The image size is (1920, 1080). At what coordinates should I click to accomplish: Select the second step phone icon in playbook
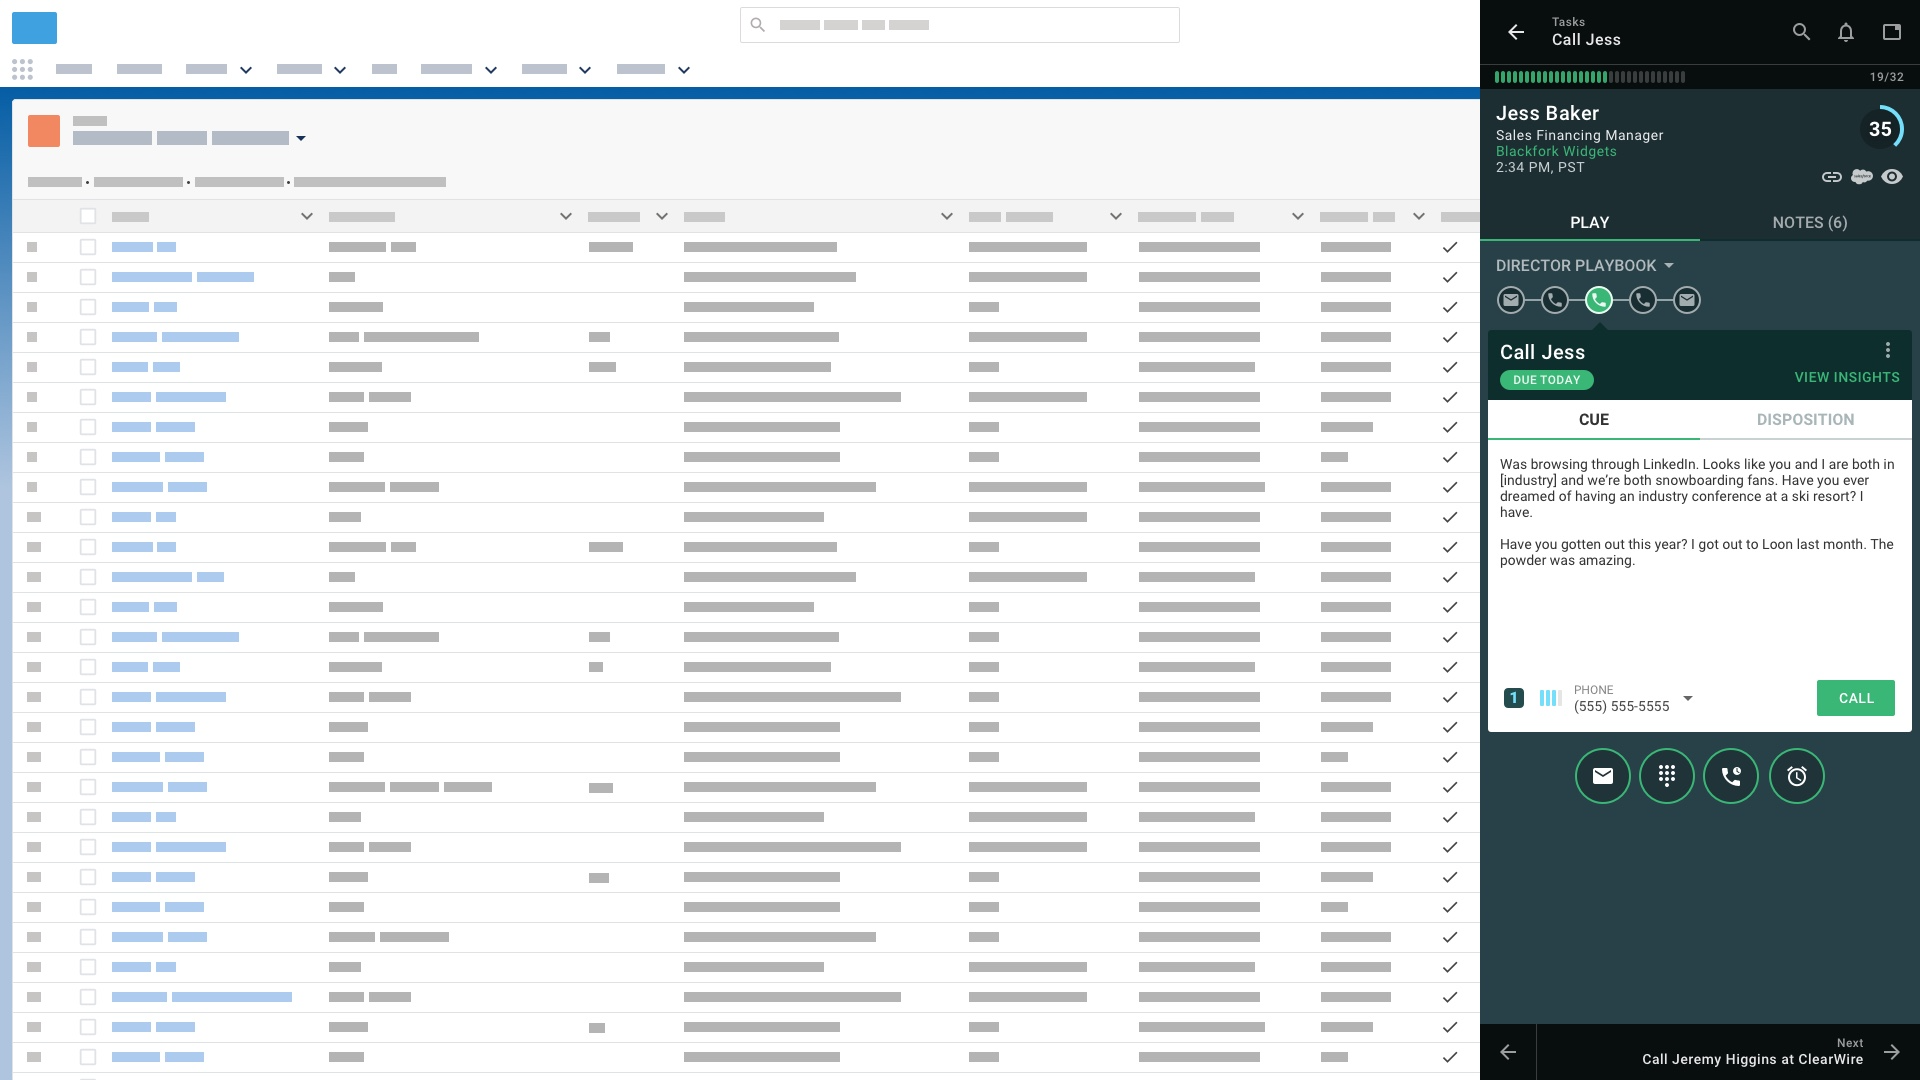coord(1555,300)
